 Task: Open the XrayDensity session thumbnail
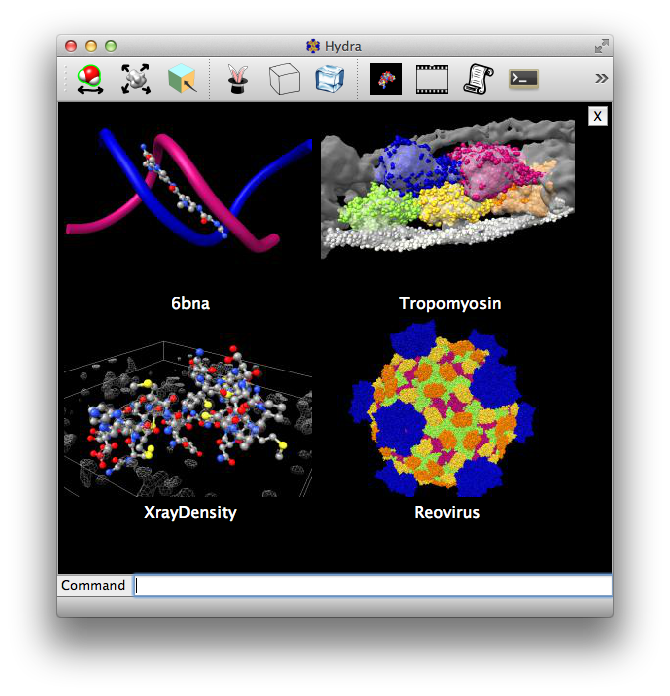point(189,418)
